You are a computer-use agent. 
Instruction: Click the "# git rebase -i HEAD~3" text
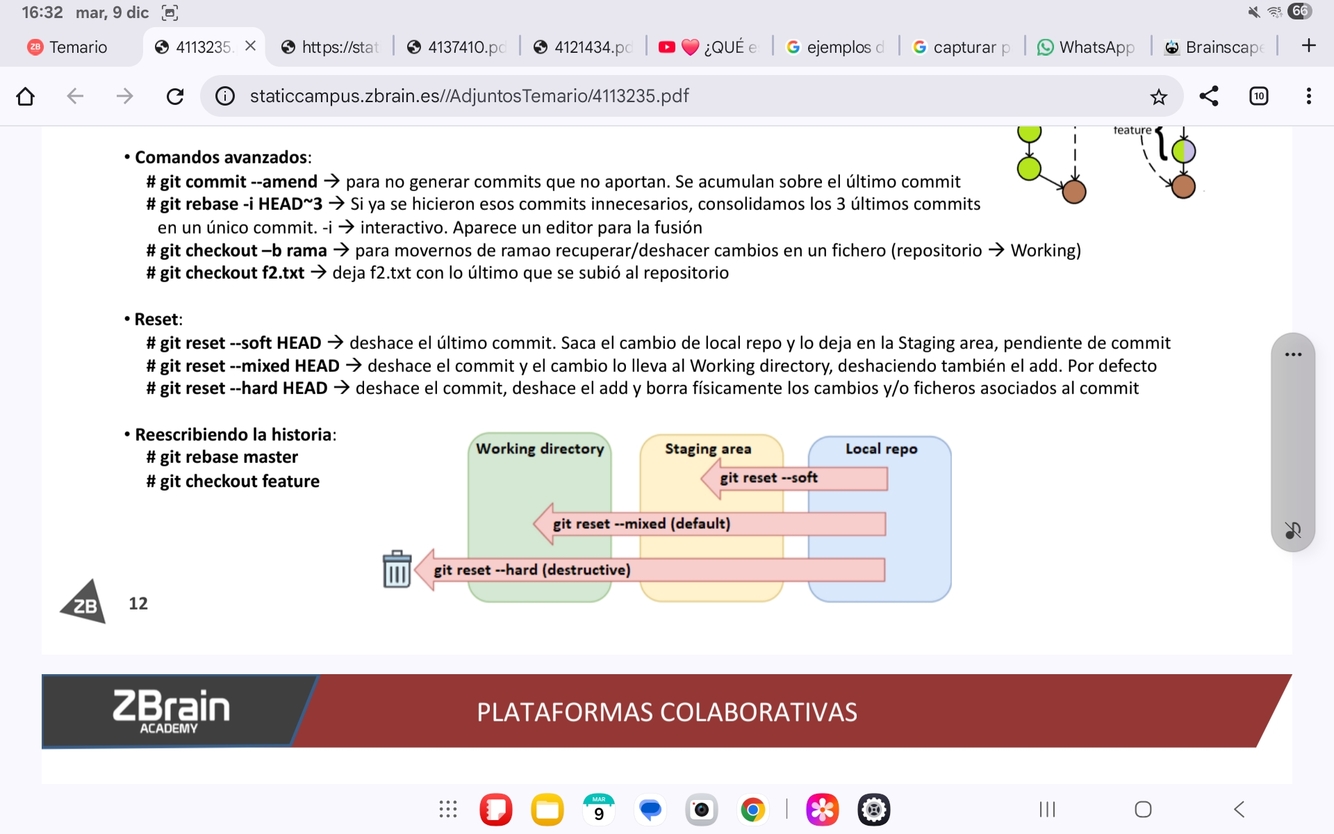(x=234, y=204)
